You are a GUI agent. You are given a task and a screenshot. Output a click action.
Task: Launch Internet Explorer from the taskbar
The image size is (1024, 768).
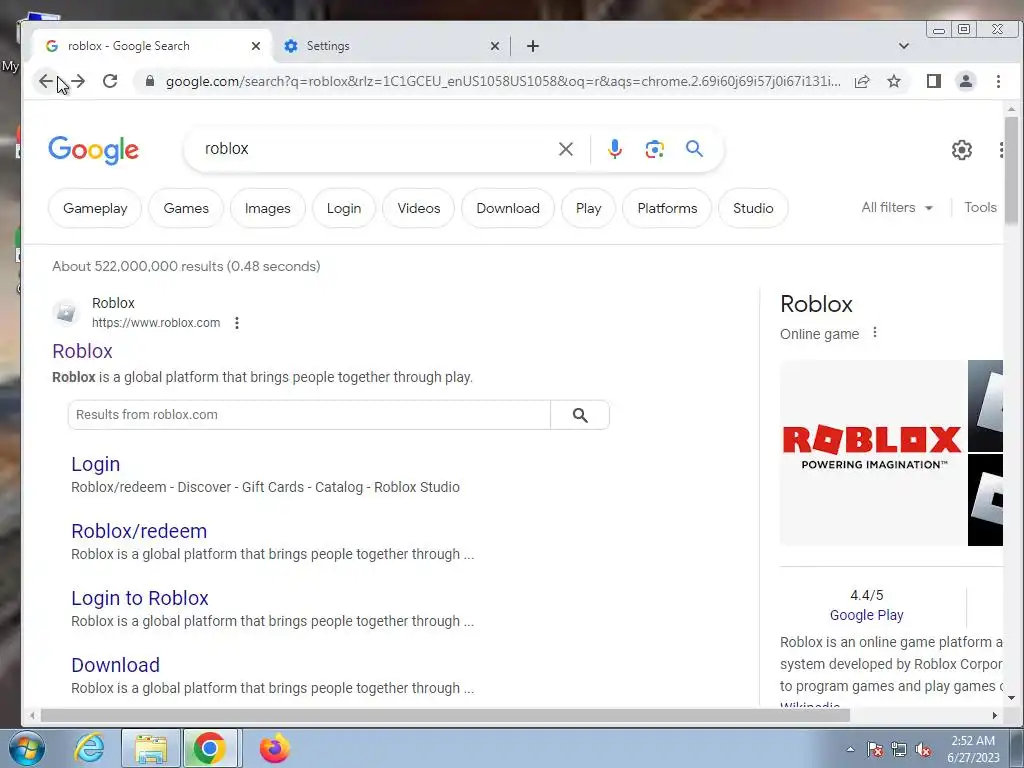[89, 748]
